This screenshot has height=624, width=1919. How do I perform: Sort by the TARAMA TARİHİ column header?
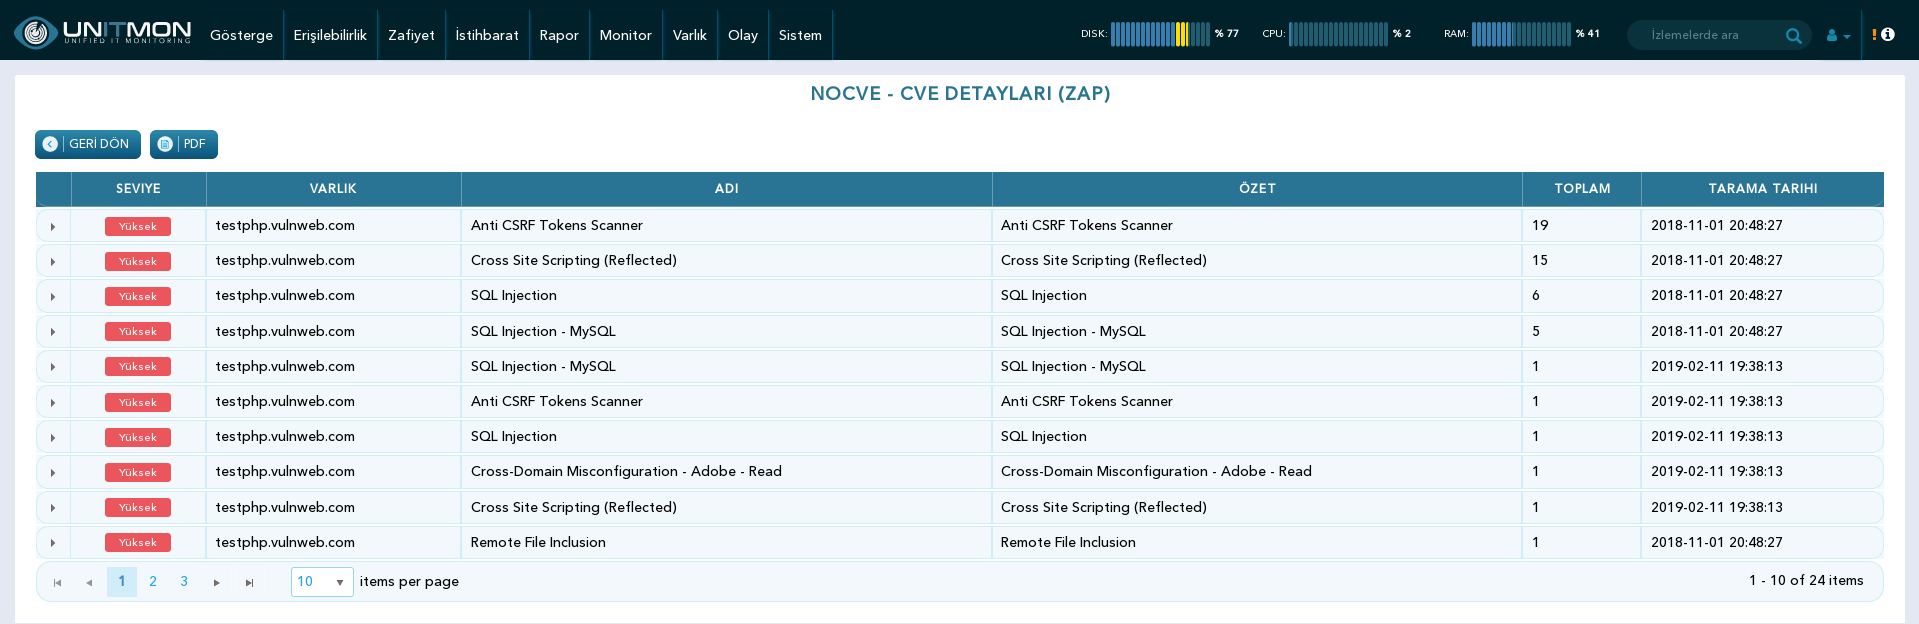1762,189
